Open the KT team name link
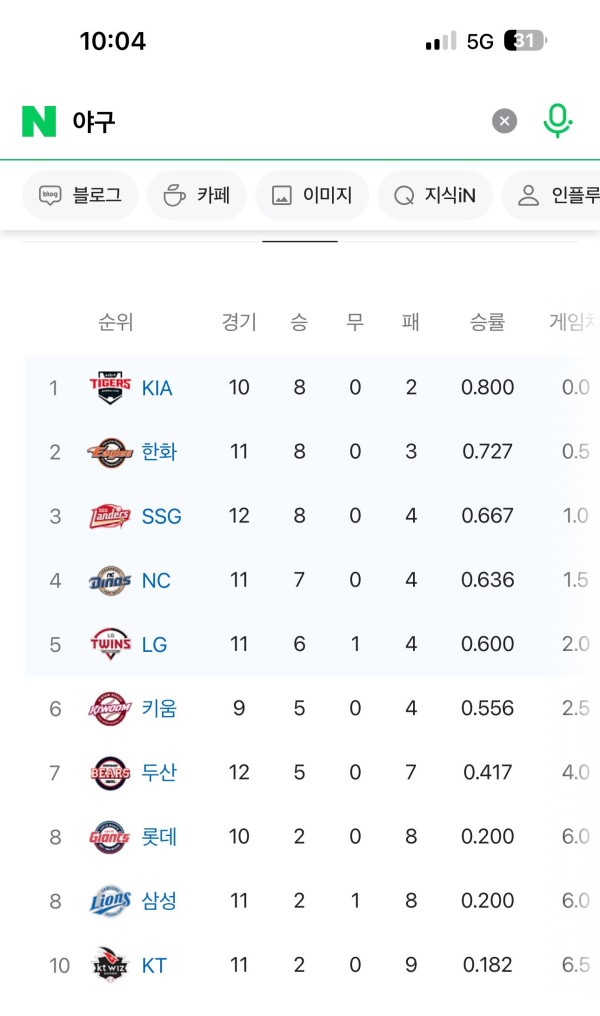 pos(154,965)
